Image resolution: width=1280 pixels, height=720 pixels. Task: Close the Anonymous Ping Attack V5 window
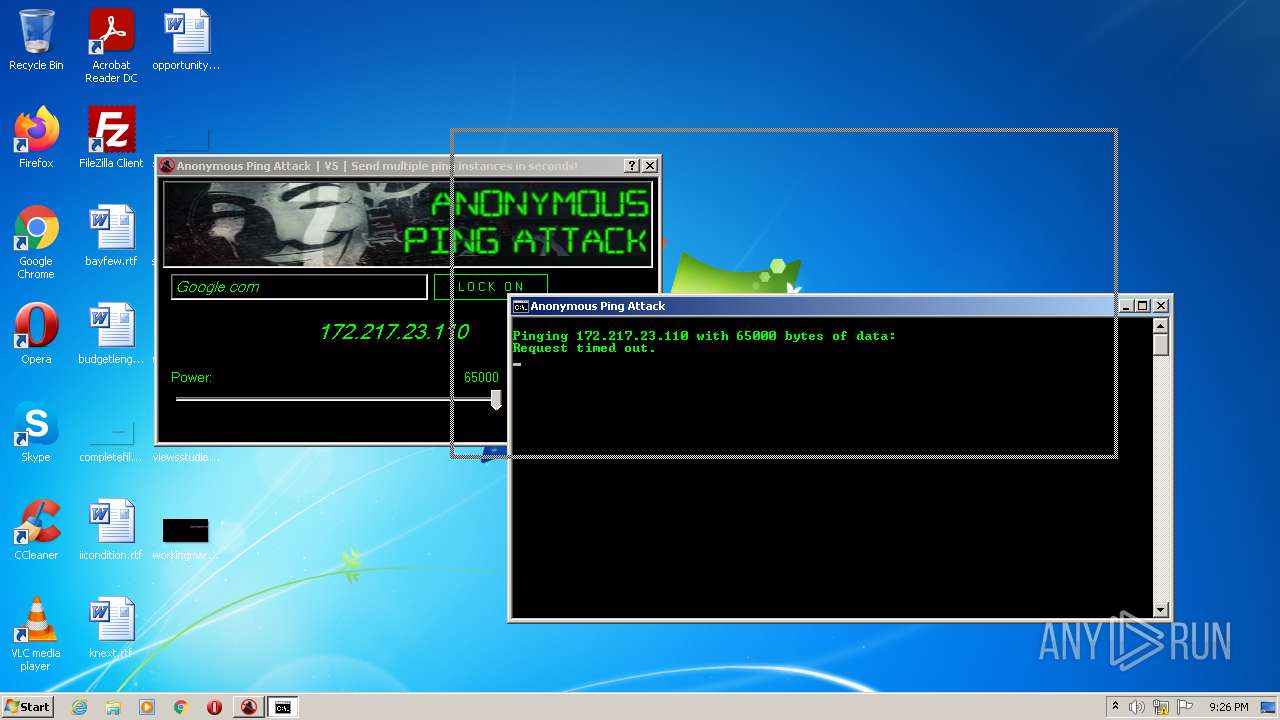tap(650, 166)
